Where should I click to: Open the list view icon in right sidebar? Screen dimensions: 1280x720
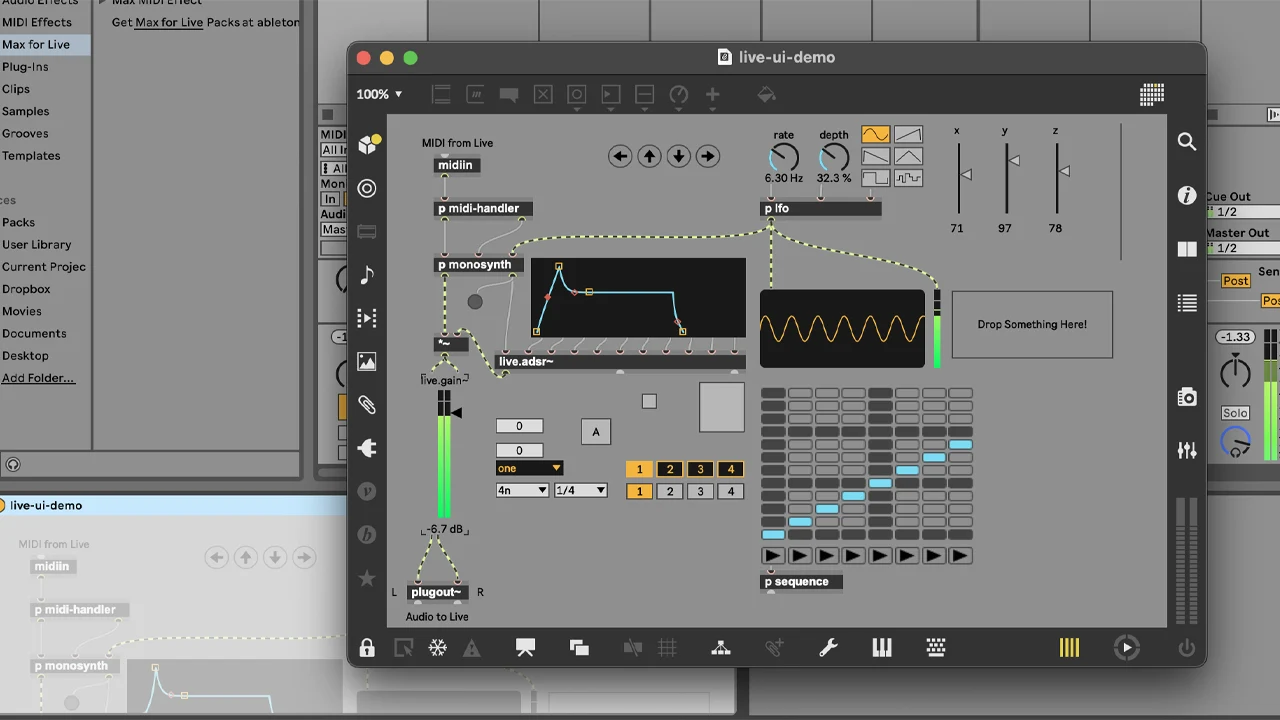click(1187, 303)
